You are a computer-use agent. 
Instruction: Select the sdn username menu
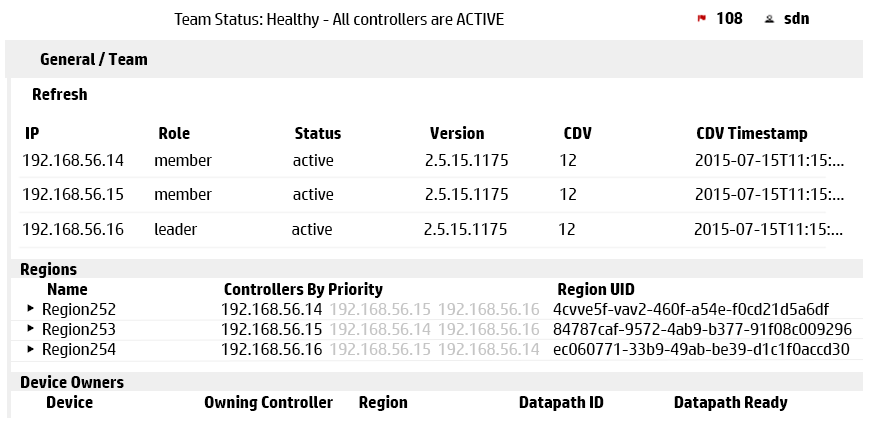tap(796, 19)
